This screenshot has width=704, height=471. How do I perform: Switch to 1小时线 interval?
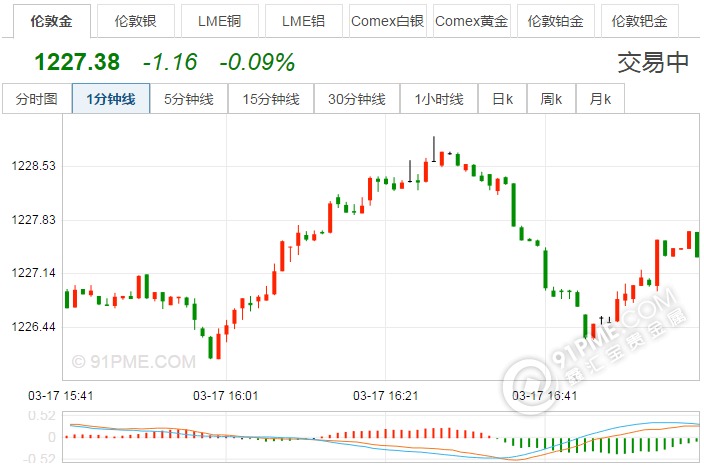point(439,99)
